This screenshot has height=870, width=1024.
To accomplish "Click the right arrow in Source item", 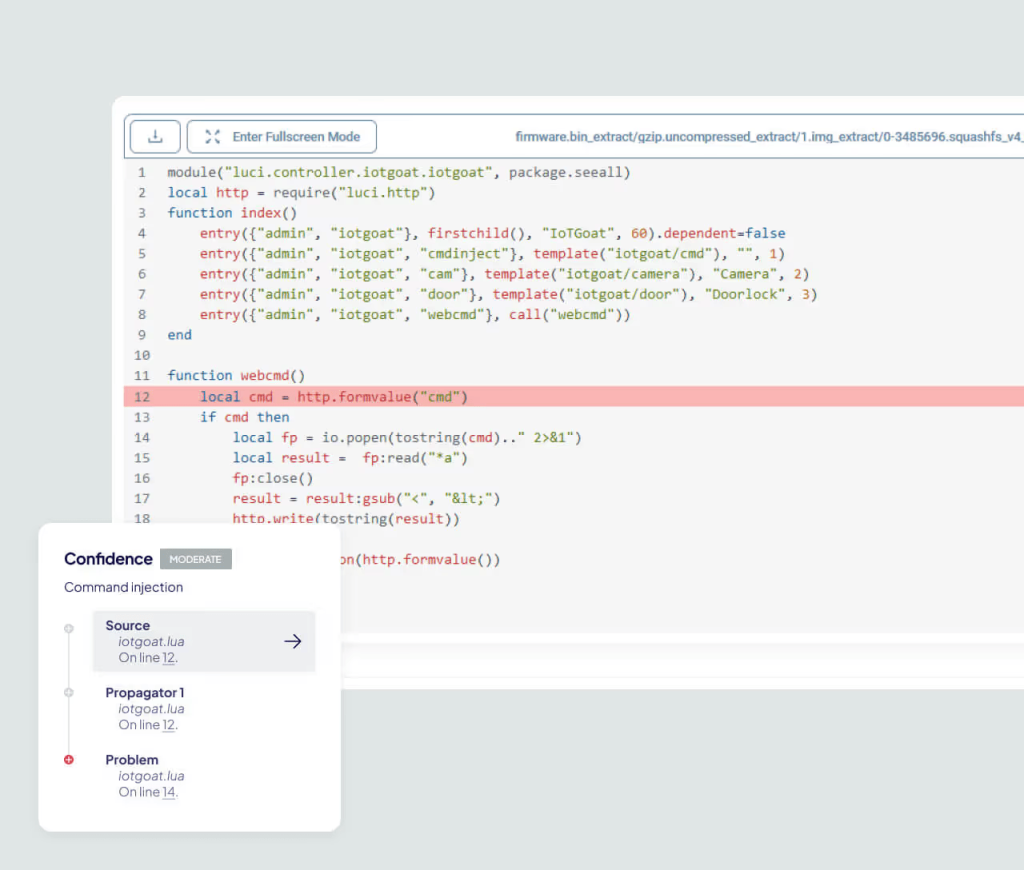I will (292, 642).
